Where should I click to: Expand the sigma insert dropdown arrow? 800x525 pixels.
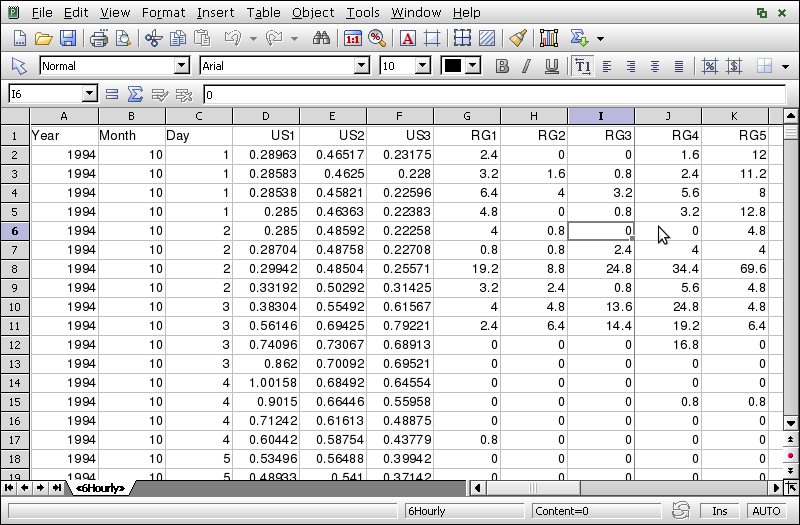(601, 38)
